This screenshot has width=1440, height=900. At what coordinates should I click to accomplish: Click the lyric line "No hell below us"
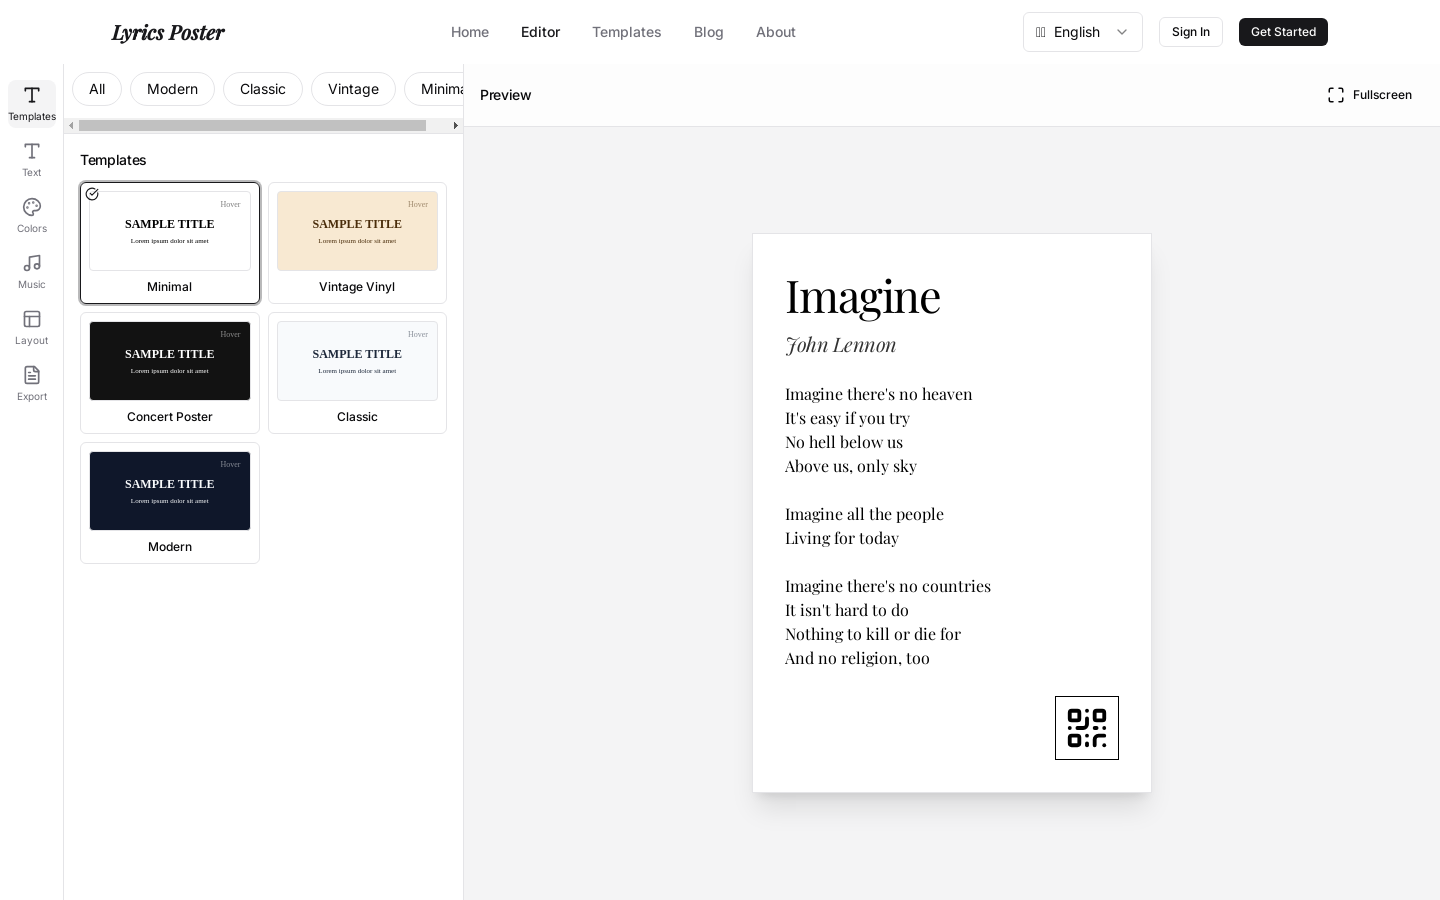844,442
